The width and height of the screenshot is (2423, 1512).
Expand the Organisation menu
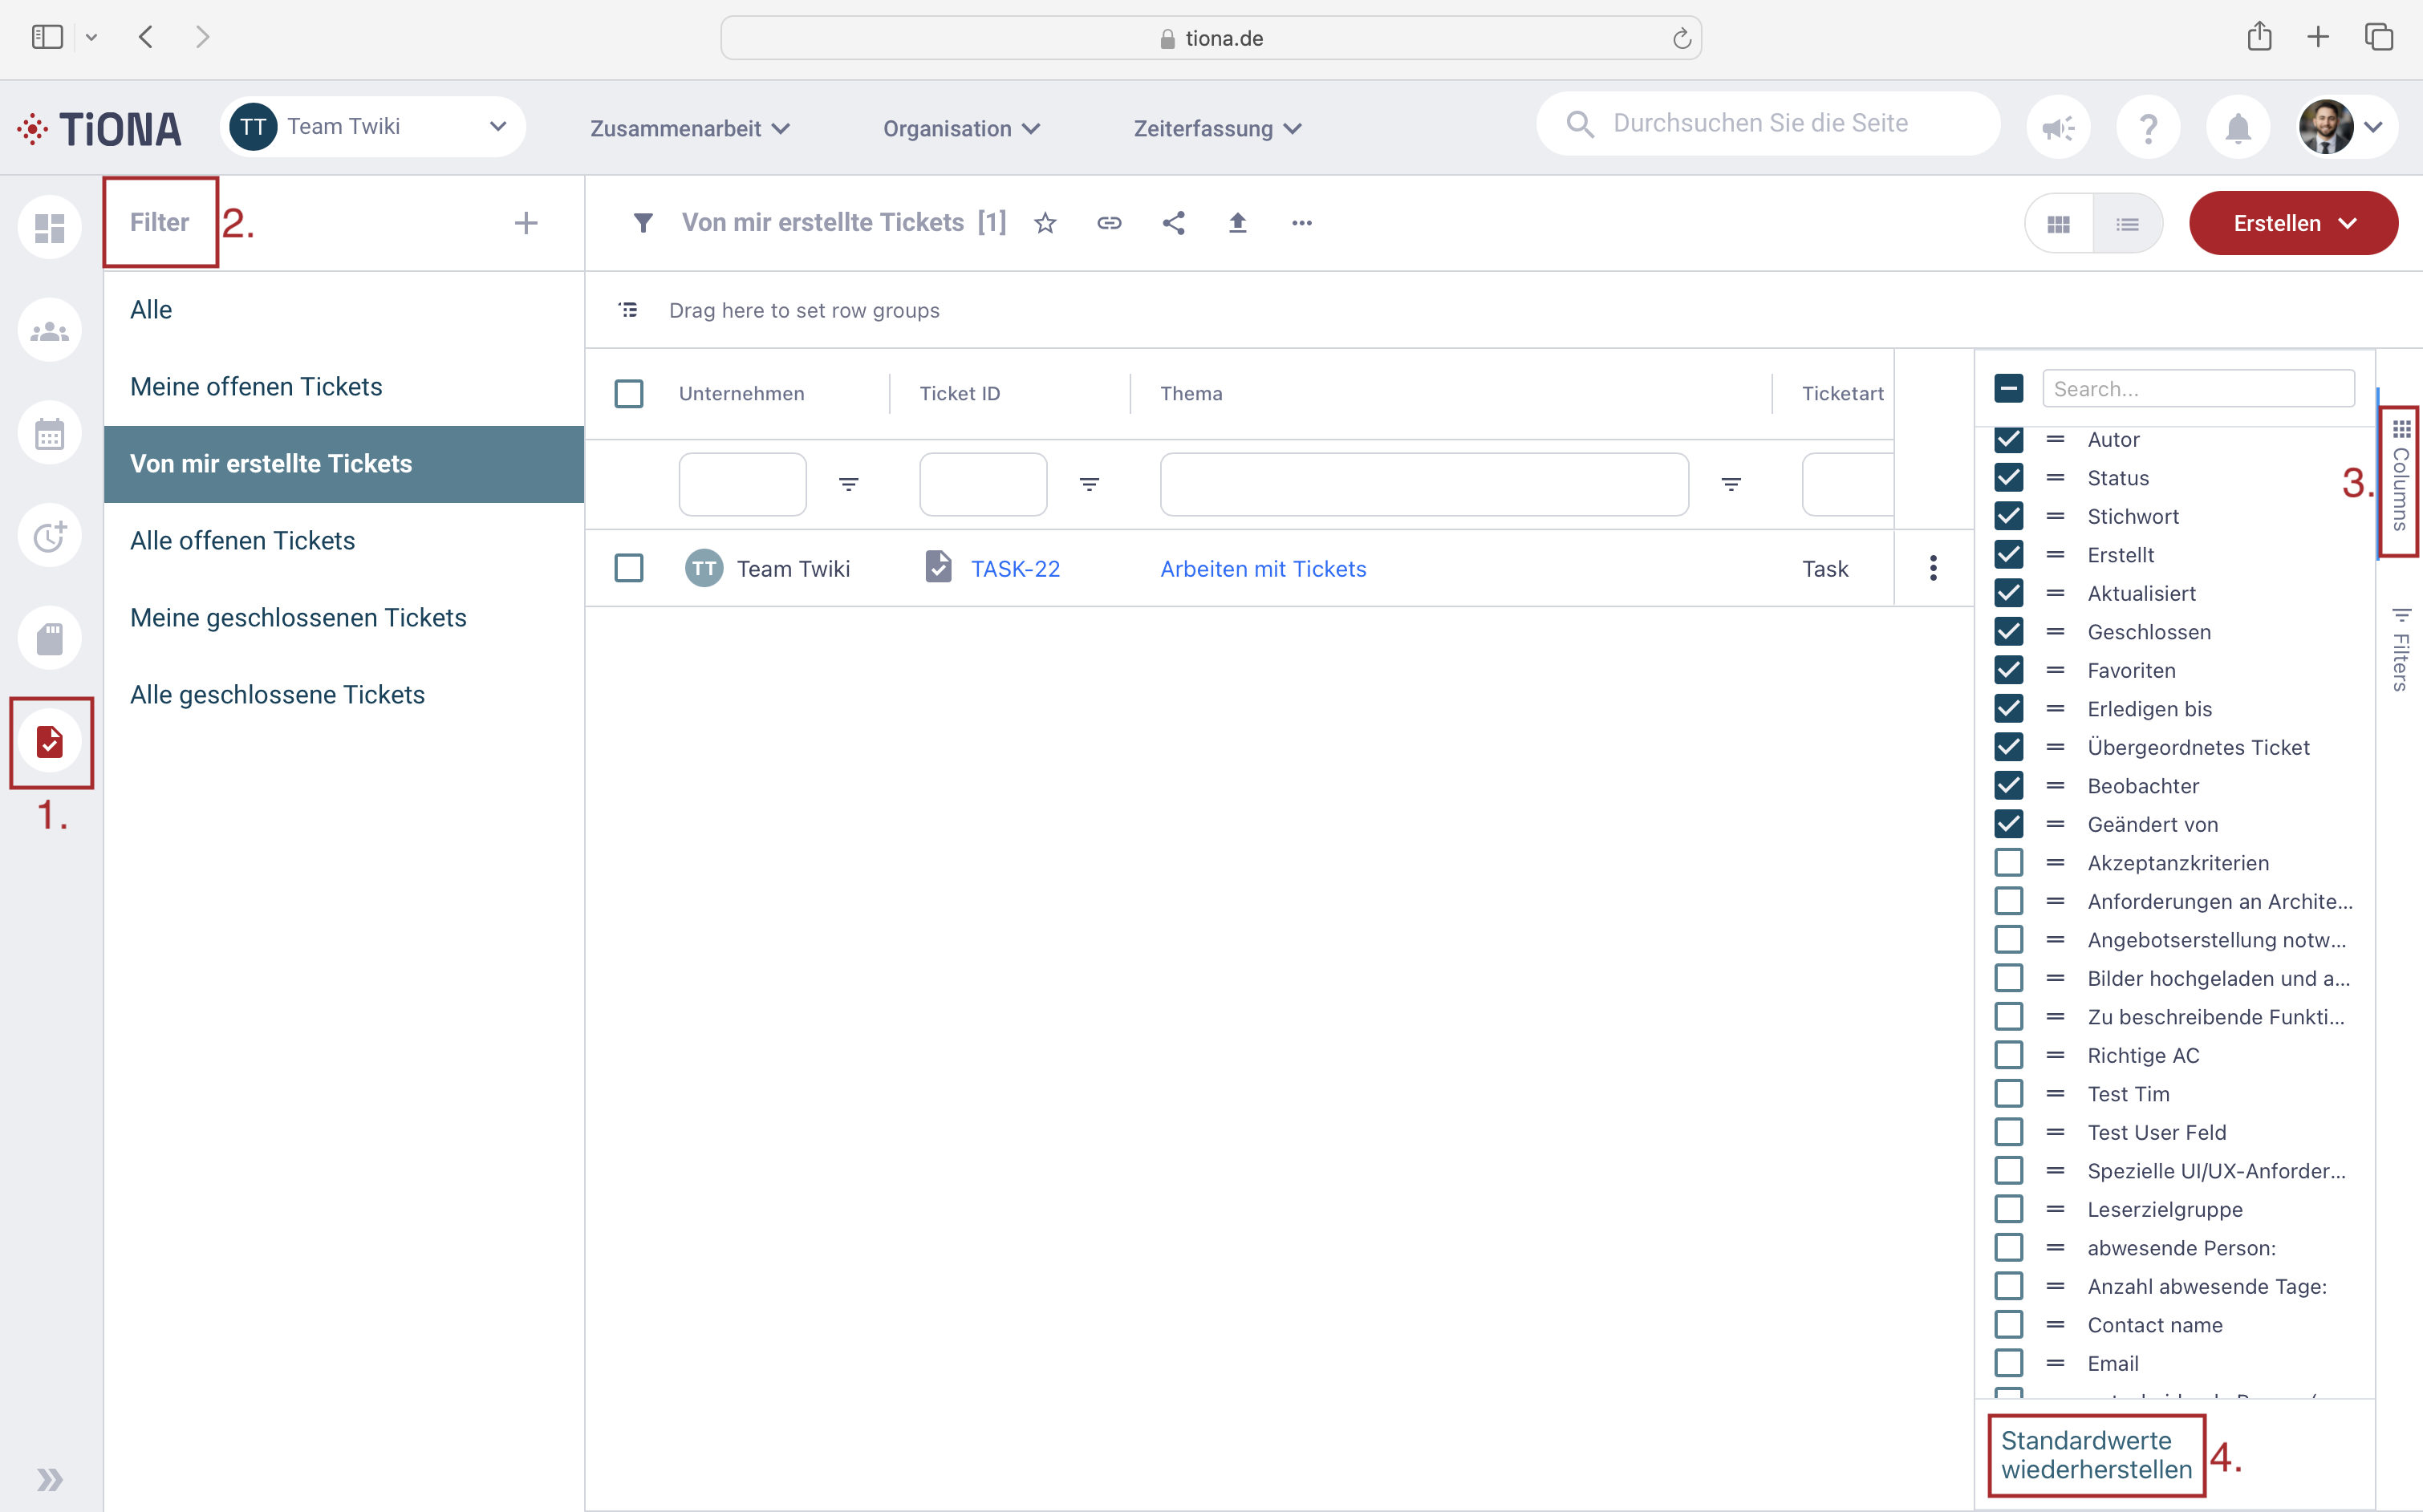pyautogui.click(x=962, y=129)
